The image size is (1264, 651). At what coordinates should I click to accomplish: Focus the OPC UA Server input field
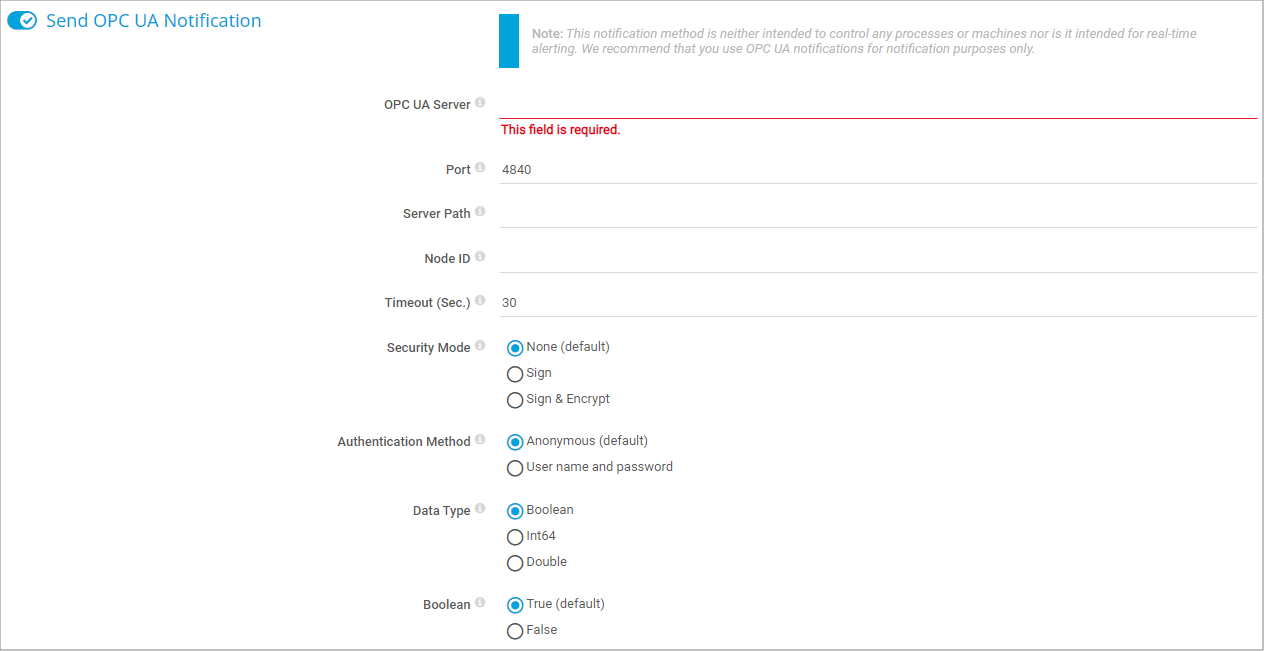click(878, 105)
